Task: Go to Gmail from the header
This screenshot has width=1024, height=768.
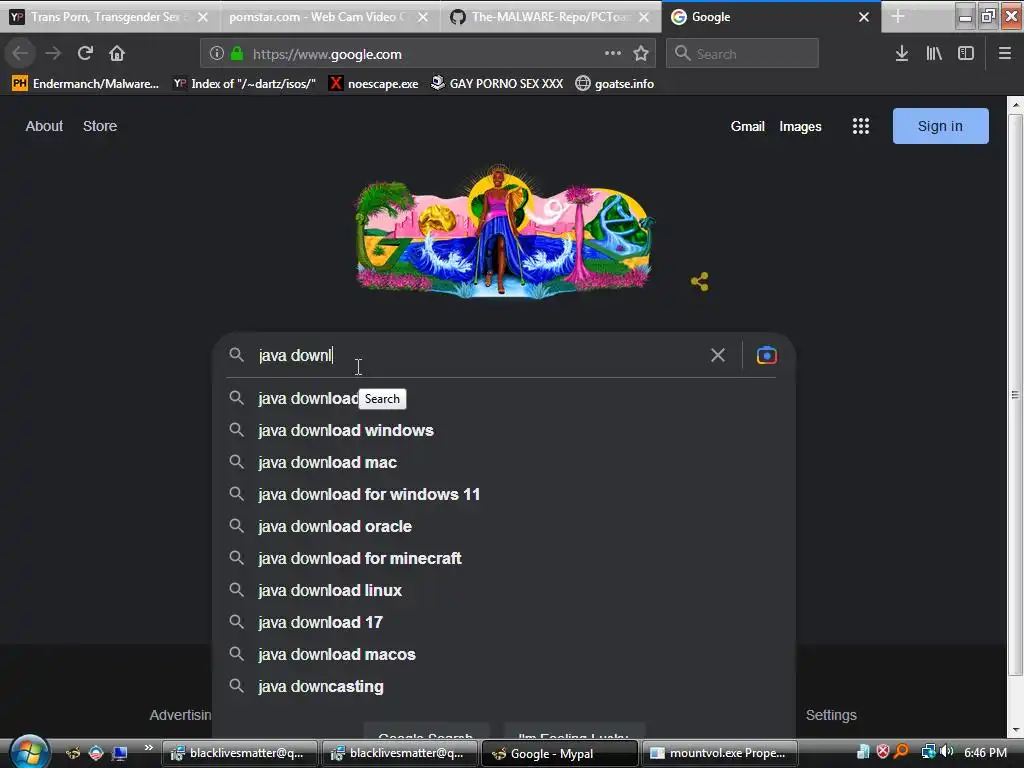Action: pyautogui.click(x=747, y=126)
